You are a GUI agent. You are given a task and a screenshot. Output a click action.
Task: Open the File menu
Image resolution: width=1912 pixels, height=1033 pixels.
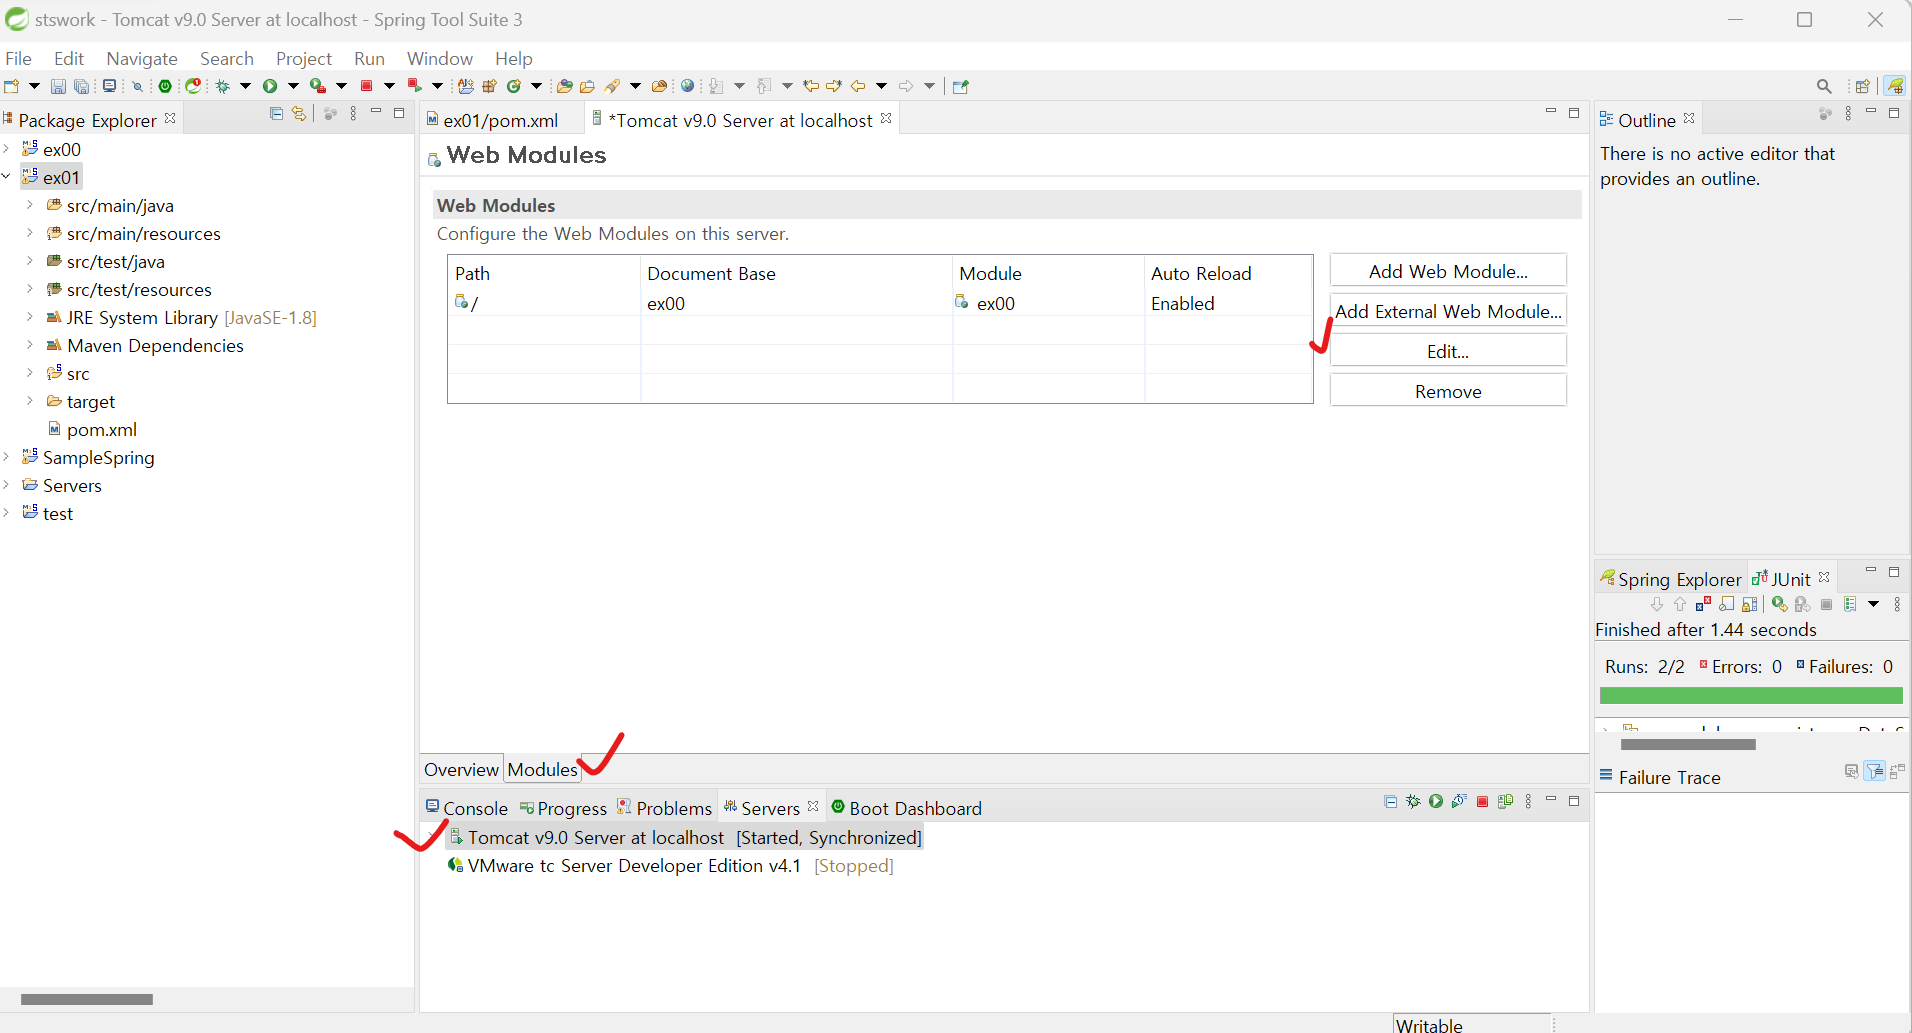(x=18, y=58)
